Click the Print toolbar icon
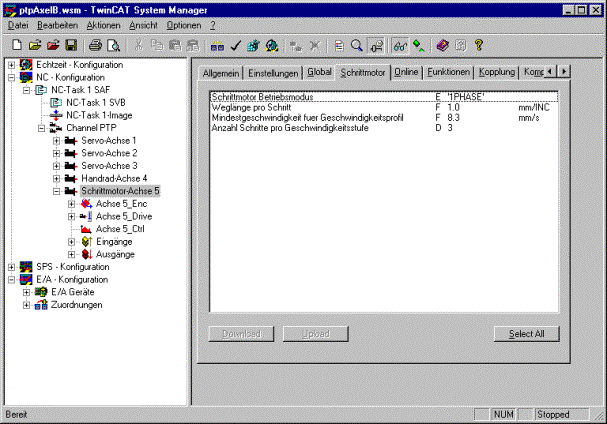Viewport: 607px width, 424px height. [x=95, y=45]
